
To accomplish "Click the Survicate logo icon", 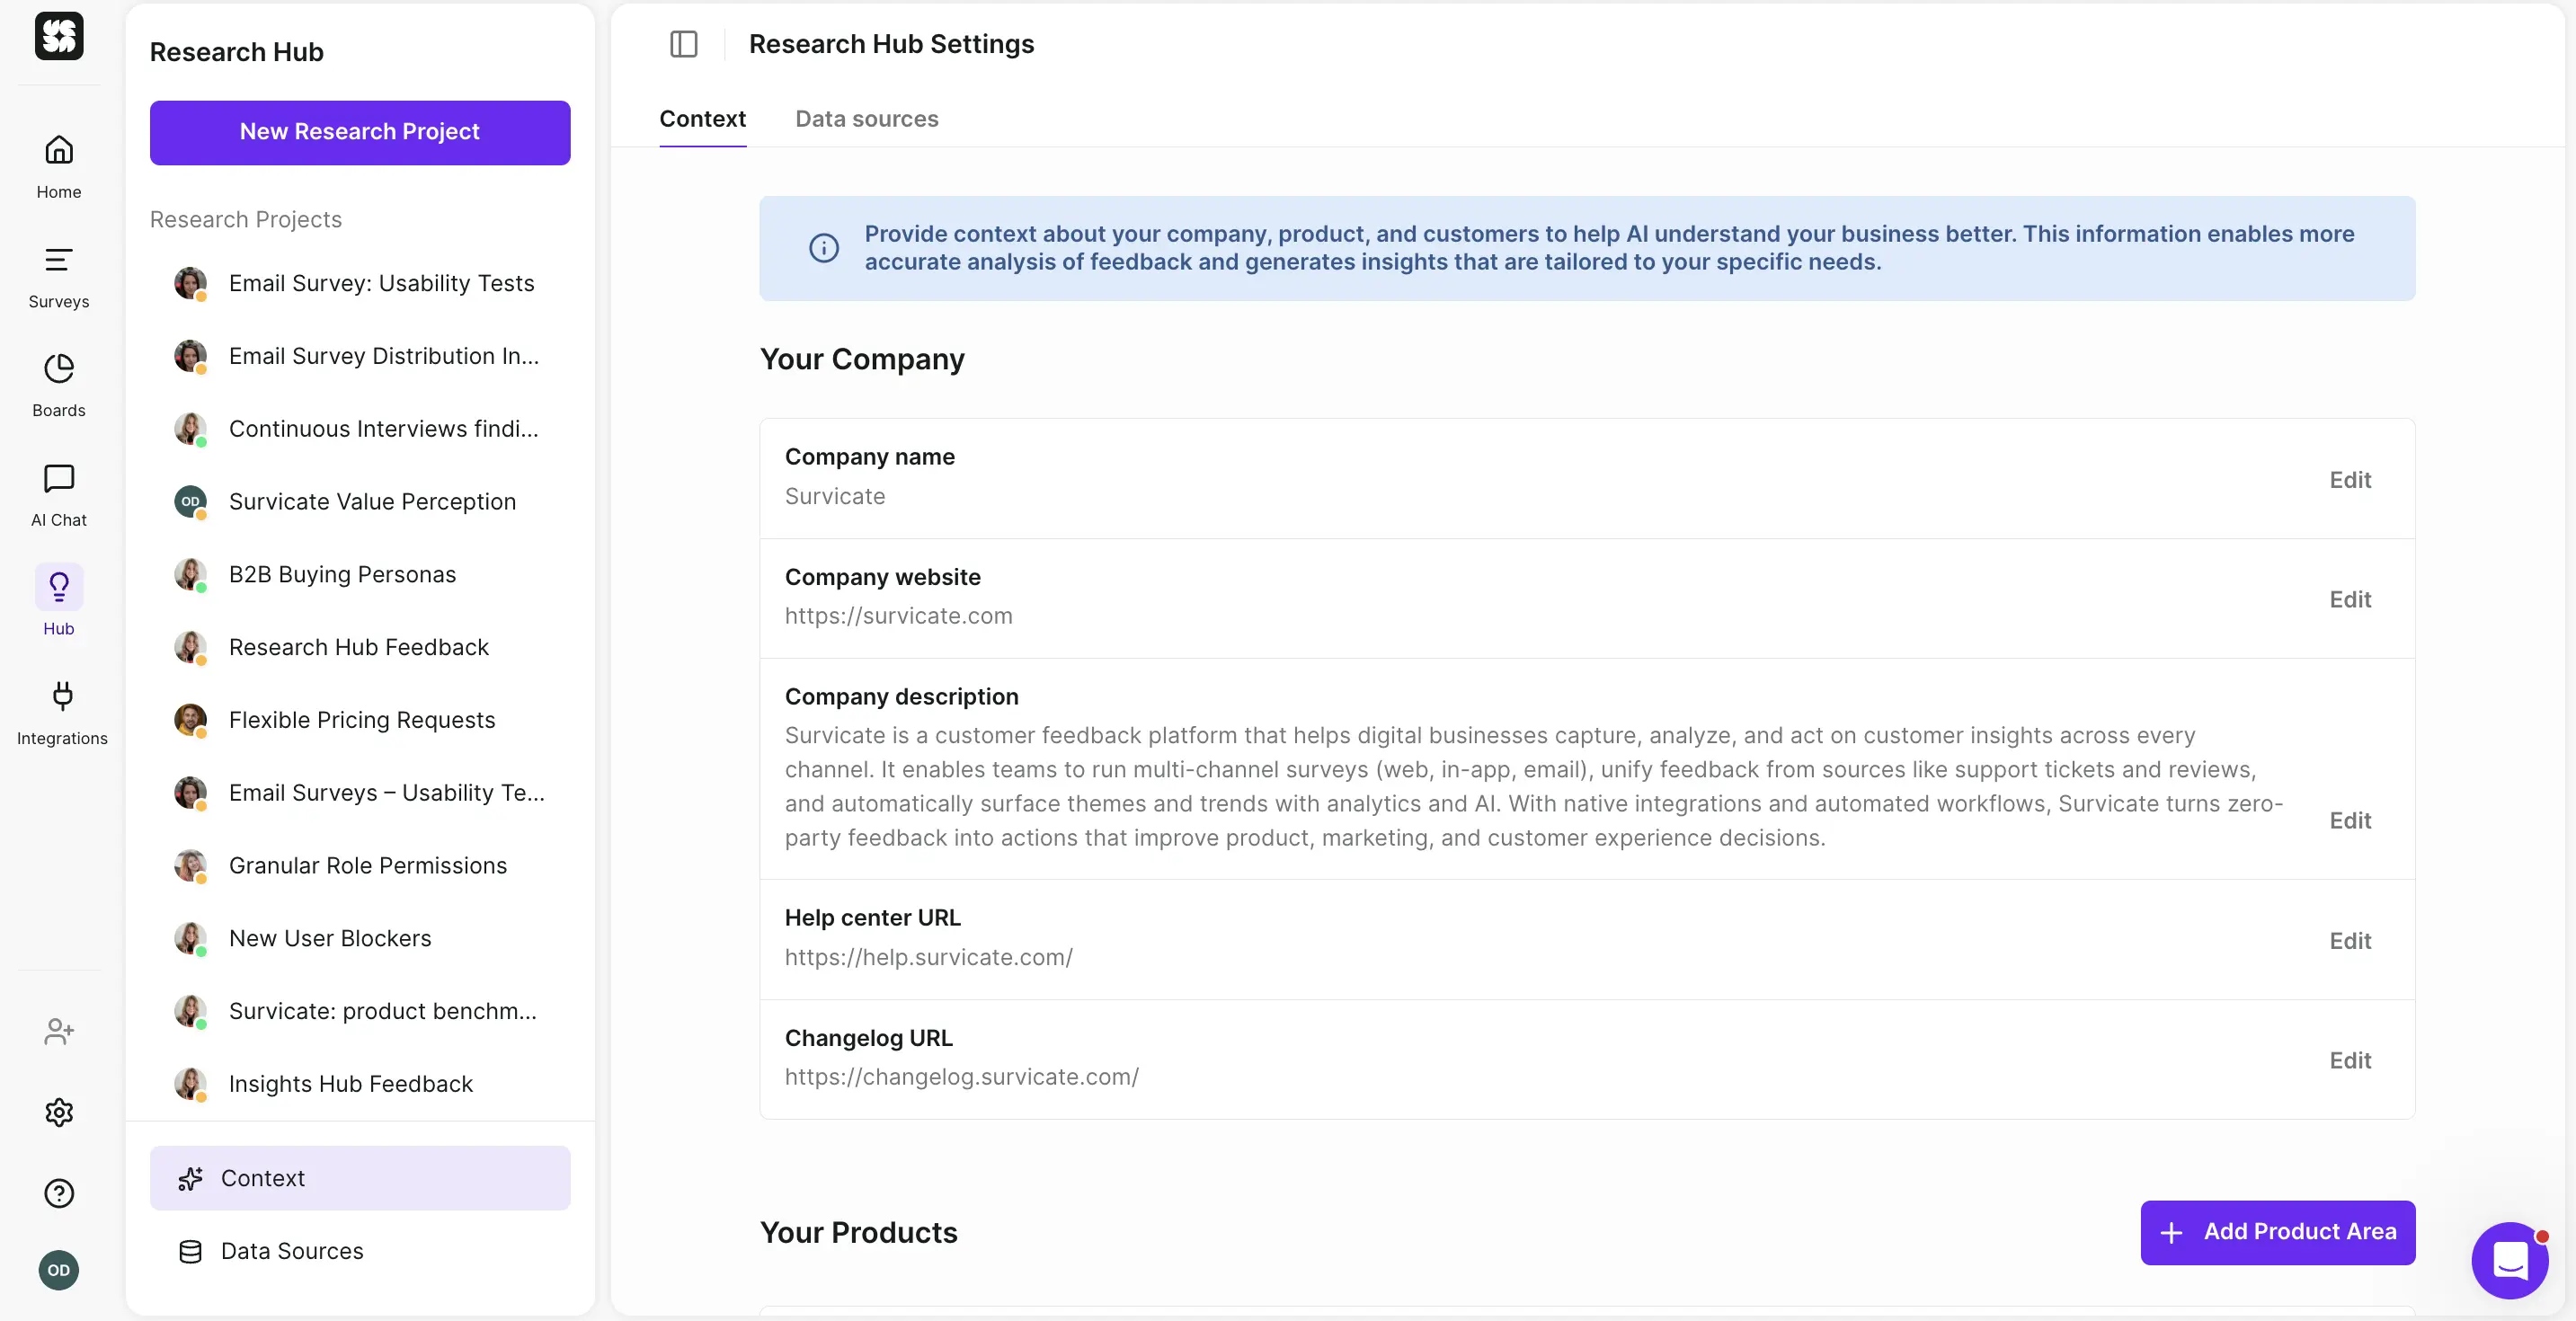I will point(59,36).
